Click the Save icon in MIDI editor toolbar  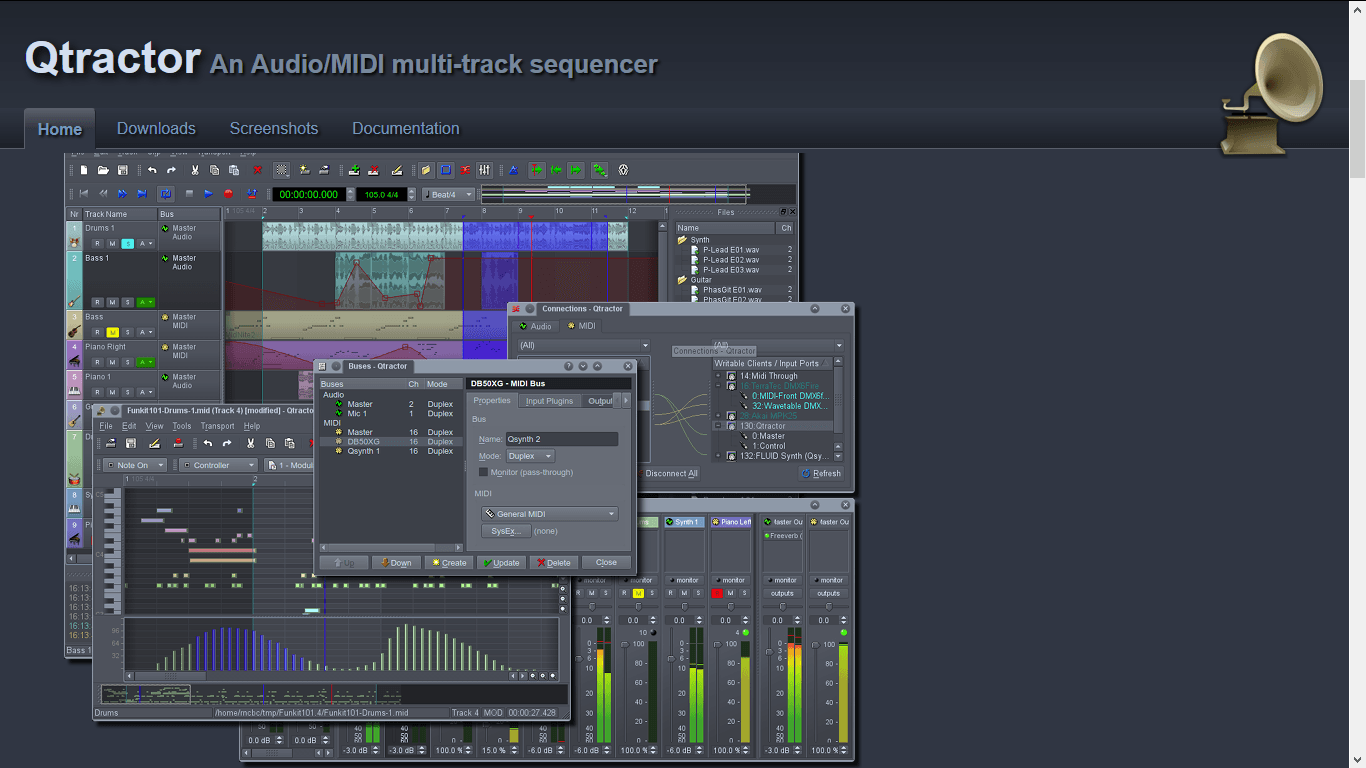[131, 443]
